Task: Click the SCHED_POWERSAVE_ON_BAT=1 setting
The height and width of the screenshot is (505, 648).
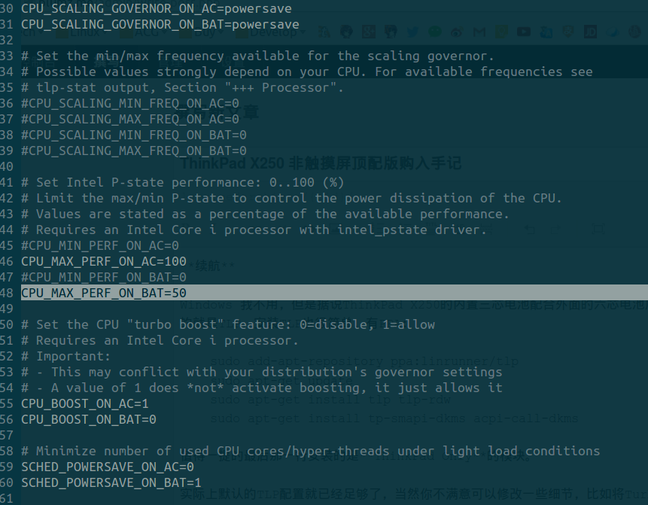Action: pos(111,483)
